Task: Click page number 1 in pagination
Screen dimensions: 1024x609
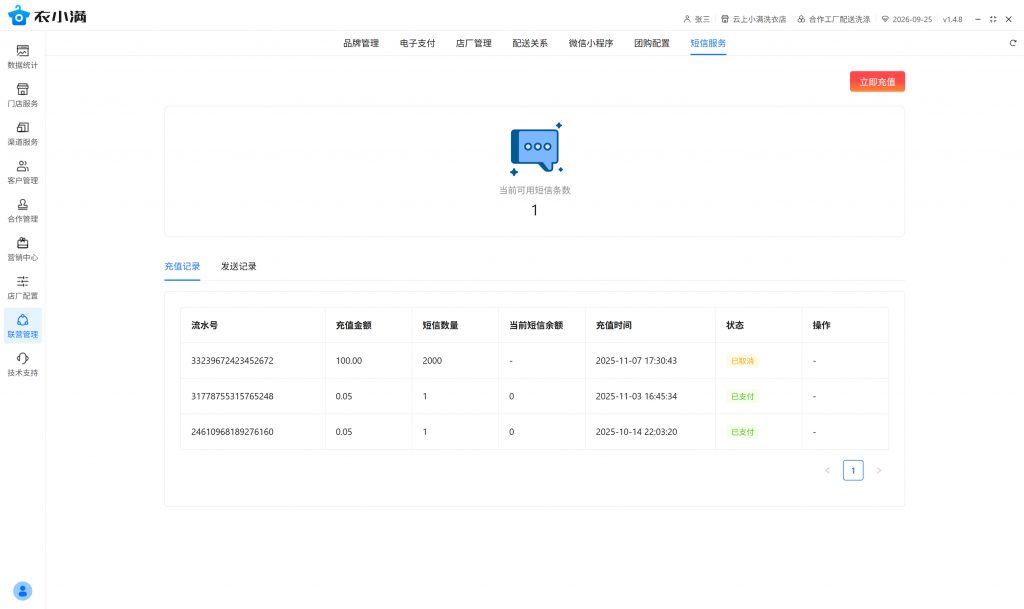Action: tap(853, 470)
